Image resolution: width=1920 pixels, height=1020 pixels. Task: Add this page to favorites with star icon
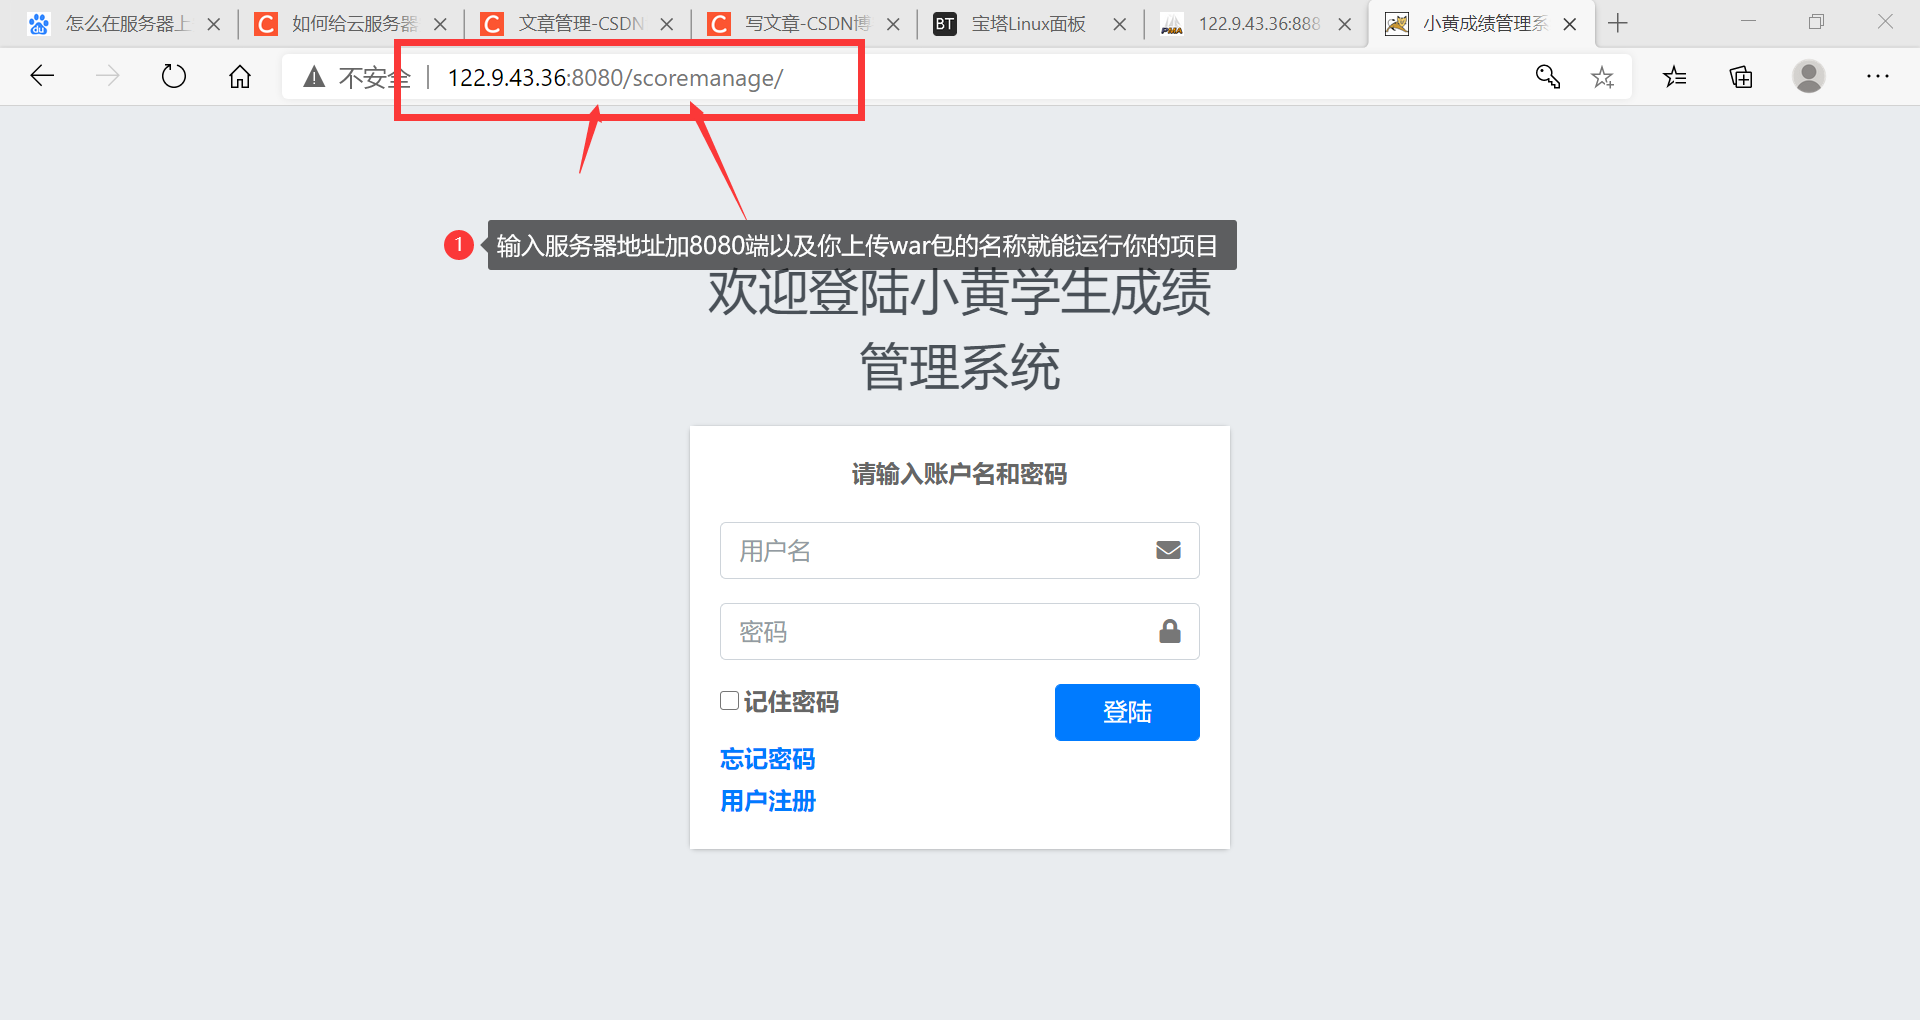(1603, 76)
